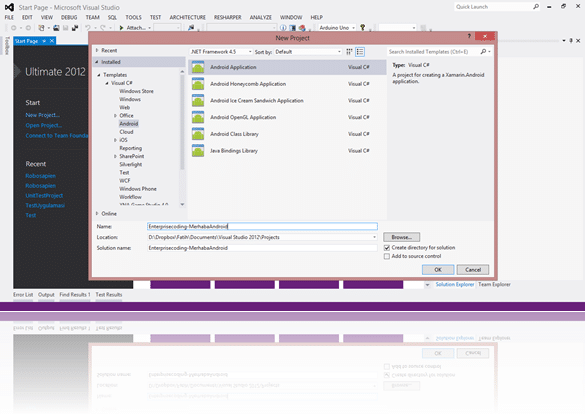
Task: Click the Android Application template icon
Action: coord(198,67)
